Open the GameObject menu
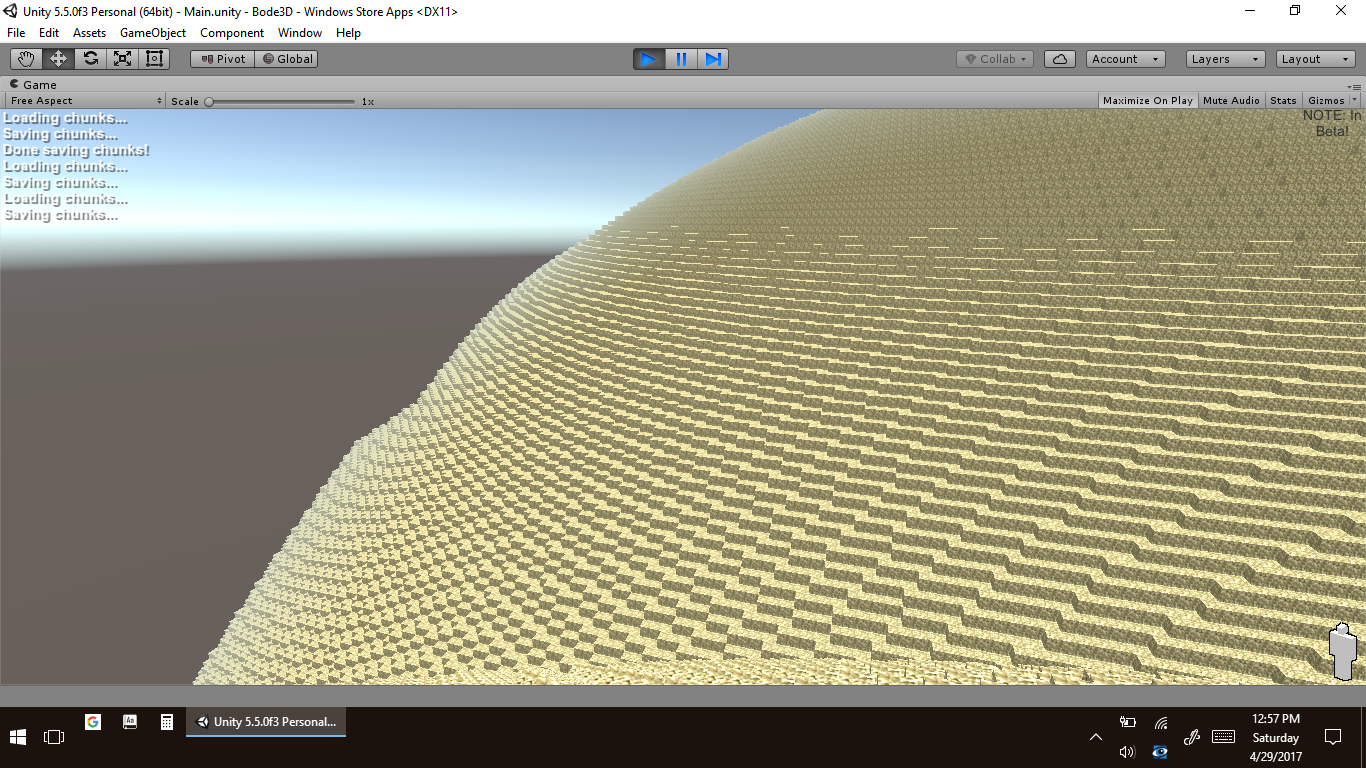Screen dimensions: 1366x768 point(153,33)
